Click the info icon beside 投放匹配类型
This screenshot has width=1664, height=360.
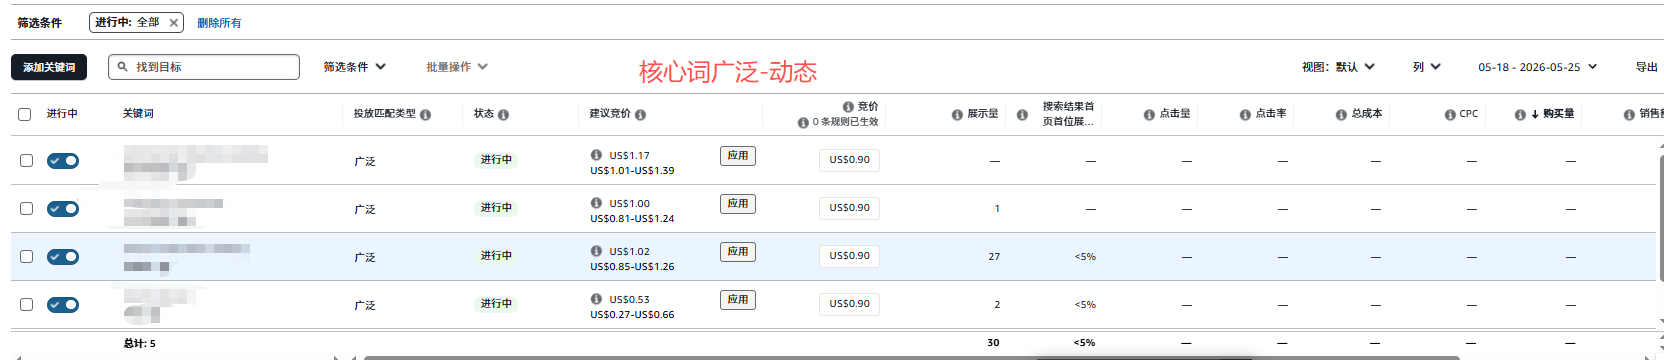point(426,115)
